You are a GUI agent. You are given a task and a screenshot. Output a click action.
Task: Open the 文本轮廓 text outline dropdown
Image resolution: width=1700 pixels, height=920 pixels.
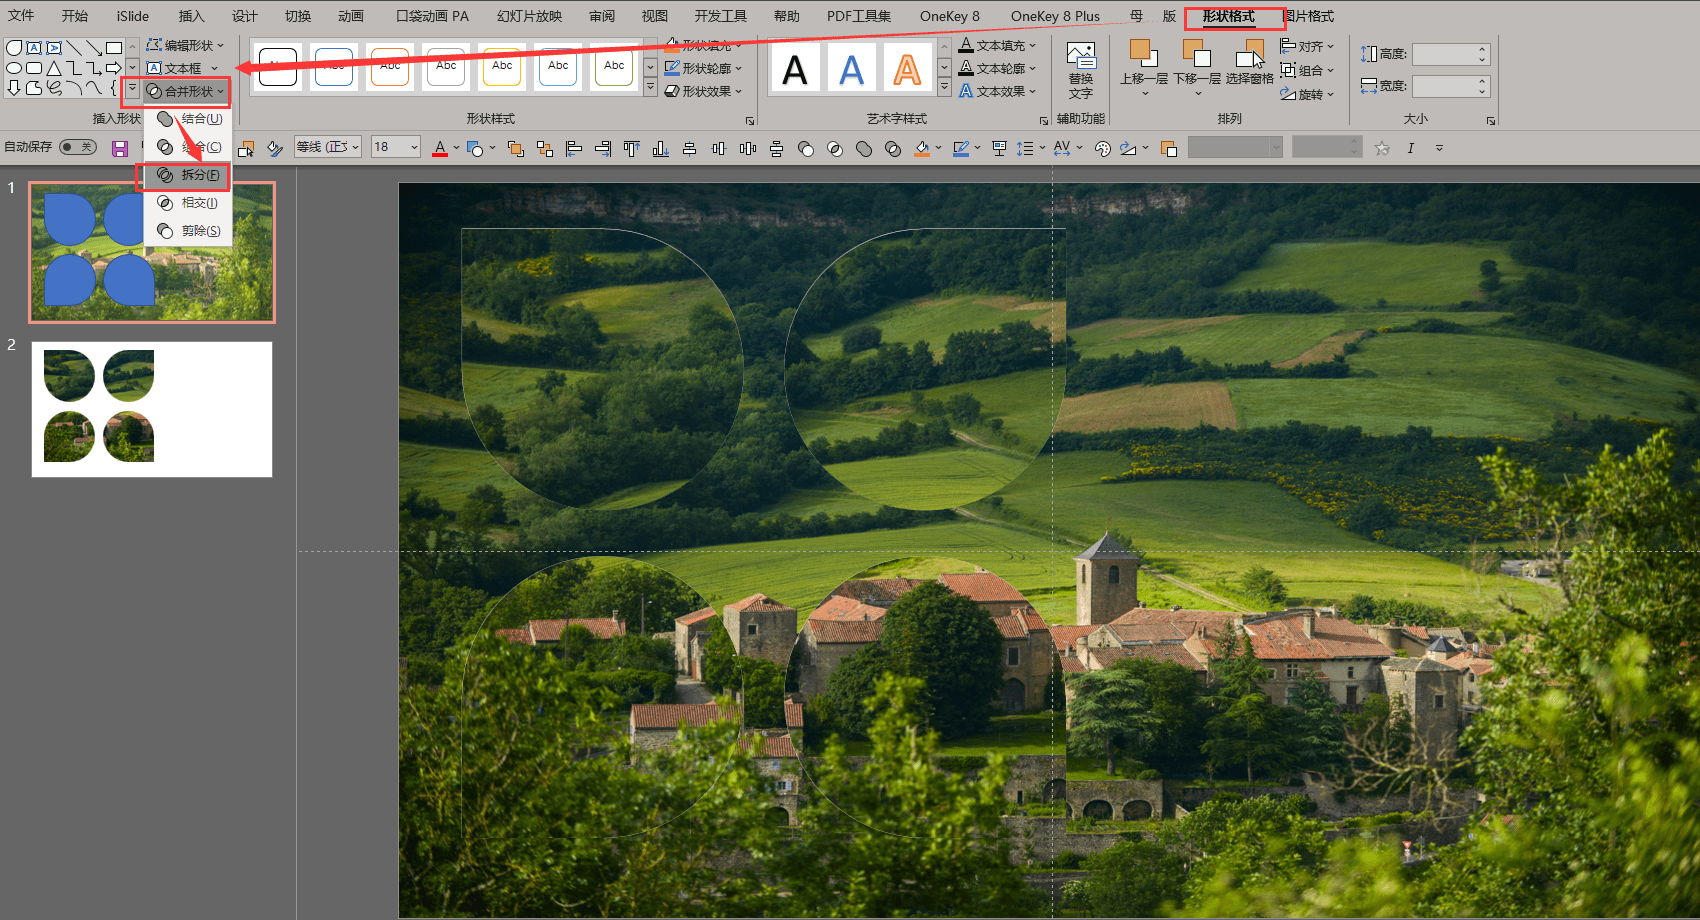click(x=998, y=68)
